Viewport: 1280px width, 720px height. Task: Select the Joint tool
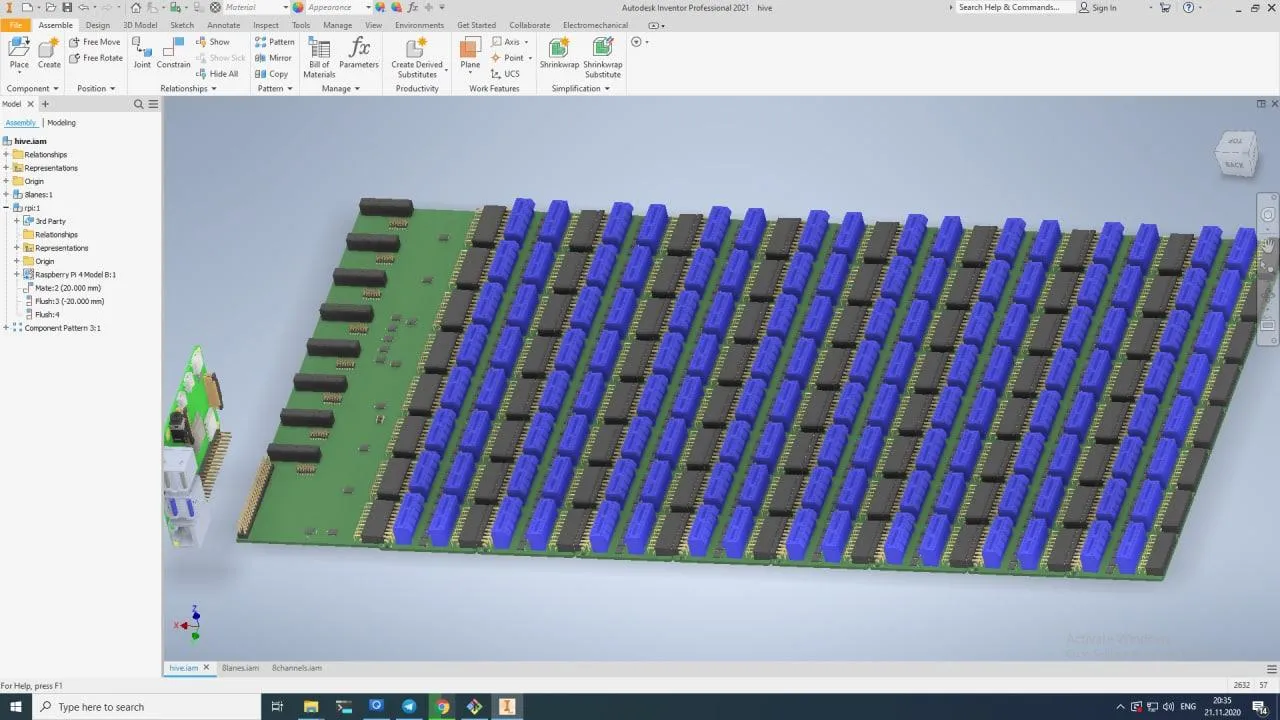(x=142, y=53)
